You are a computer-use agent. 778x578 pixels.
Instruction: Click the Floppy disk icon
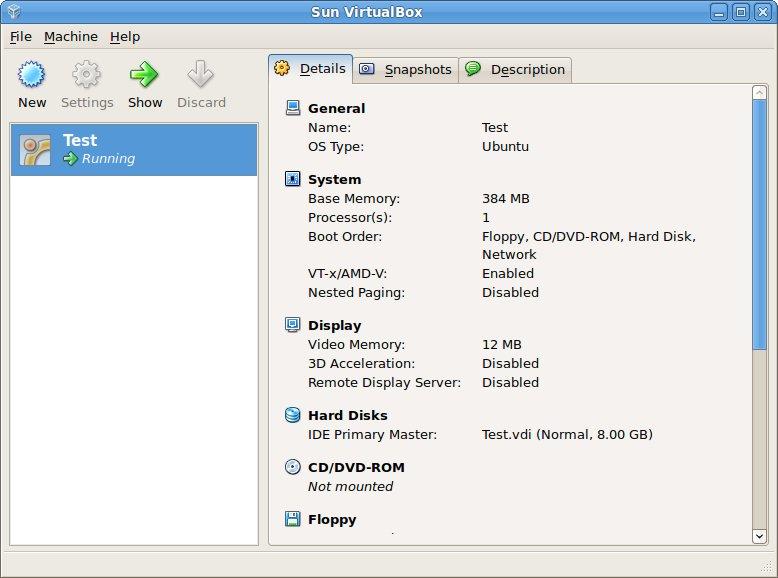pos(292,519)
